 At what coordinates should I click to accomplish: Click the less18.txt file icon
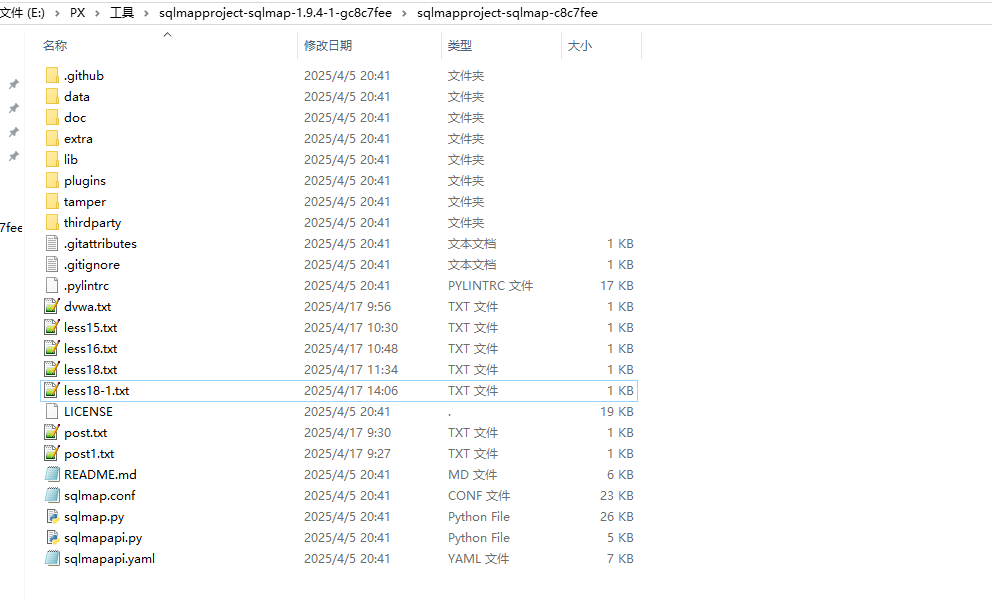click(x=52, y=369)
